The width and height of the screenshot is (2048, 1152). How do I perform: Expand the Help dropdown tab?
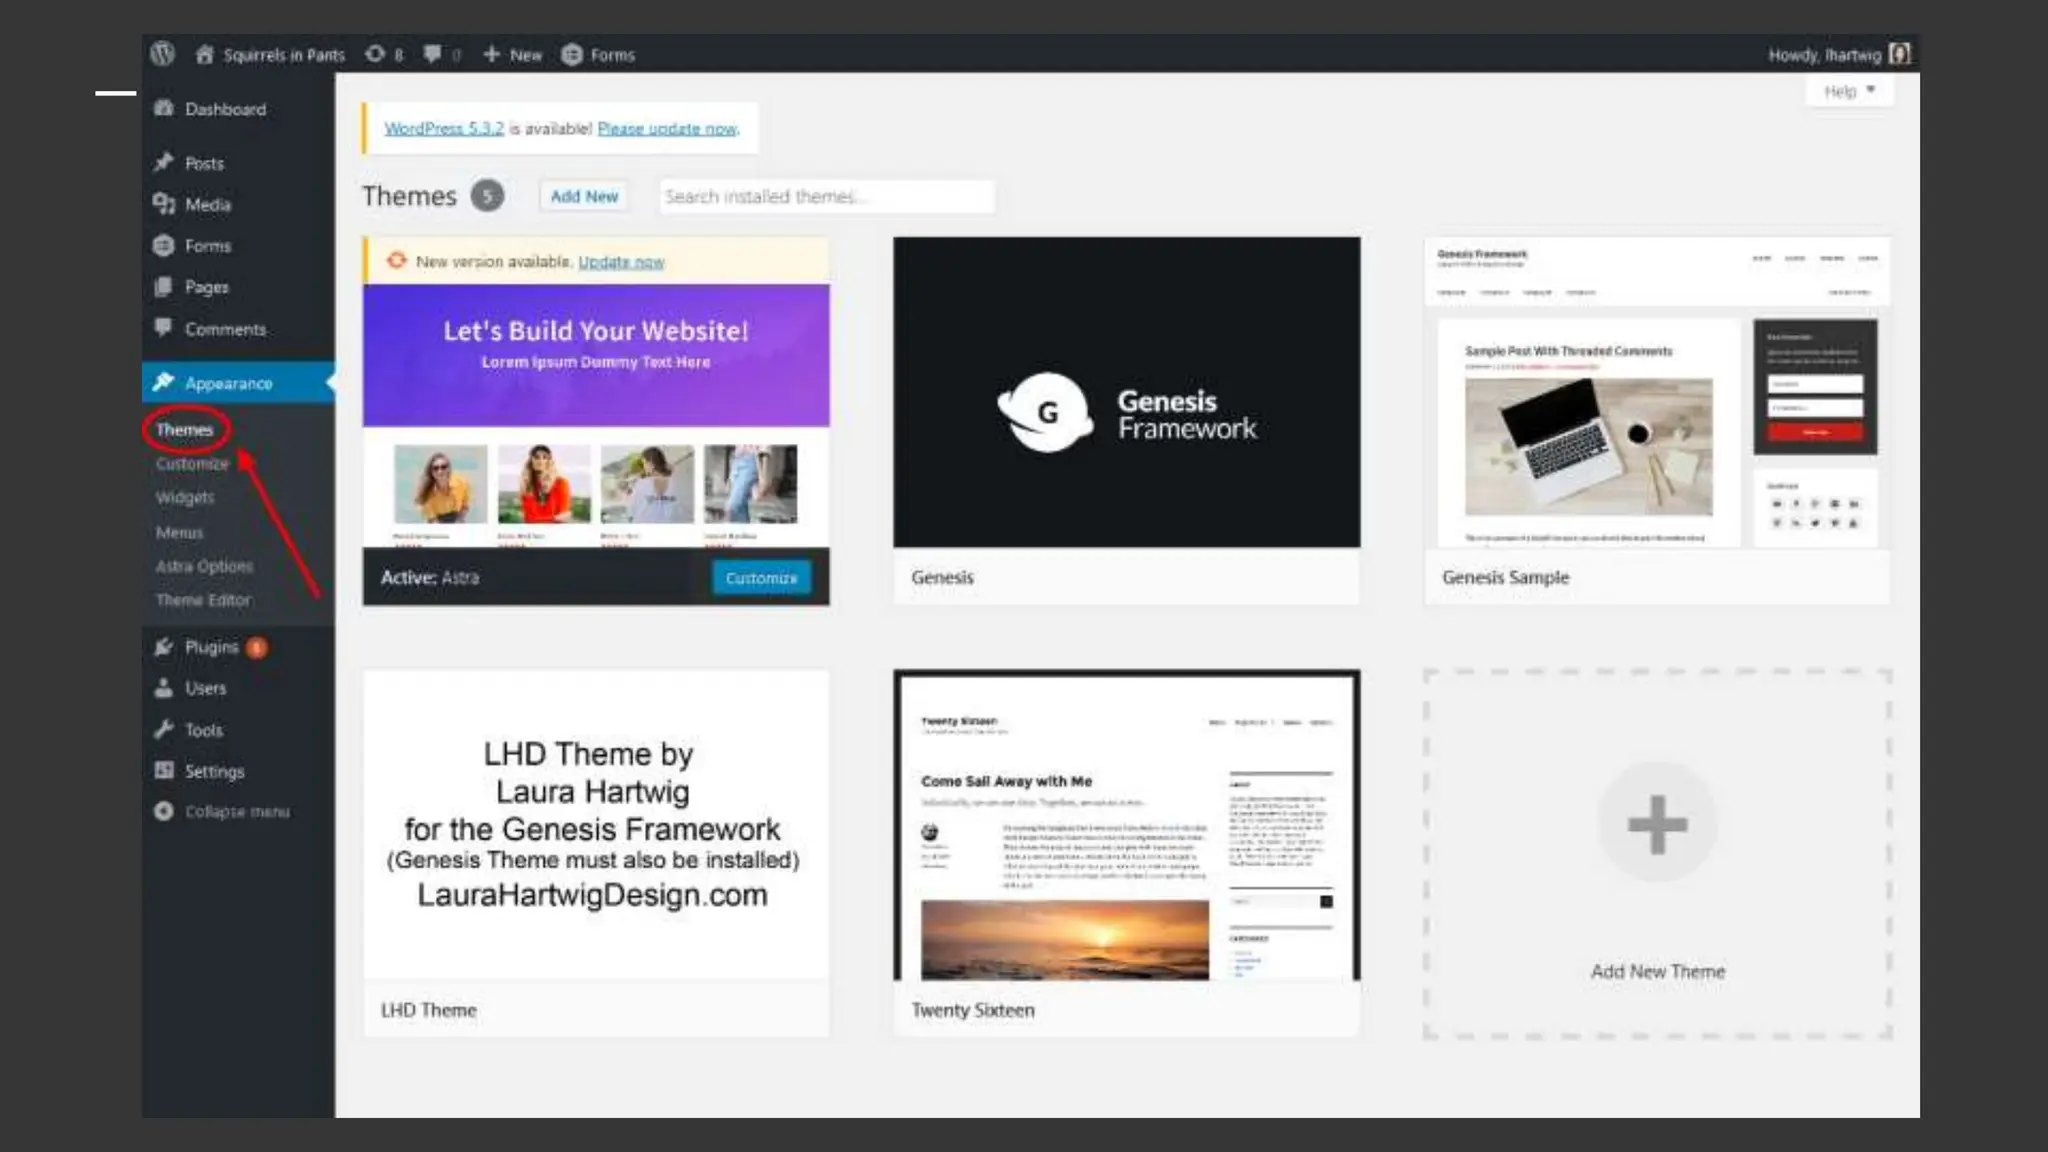point(1848,91)
